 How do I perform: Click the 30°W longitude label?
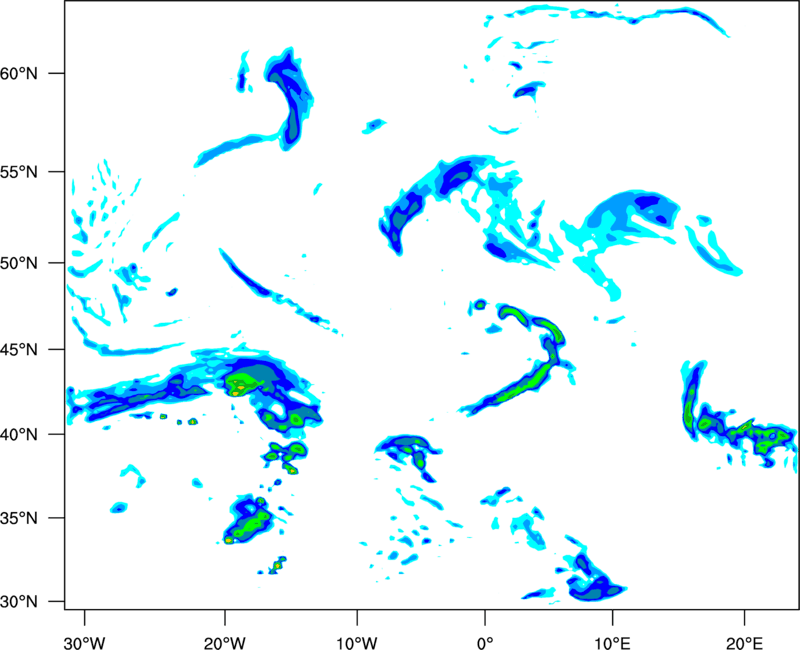[x=85, y=643]
